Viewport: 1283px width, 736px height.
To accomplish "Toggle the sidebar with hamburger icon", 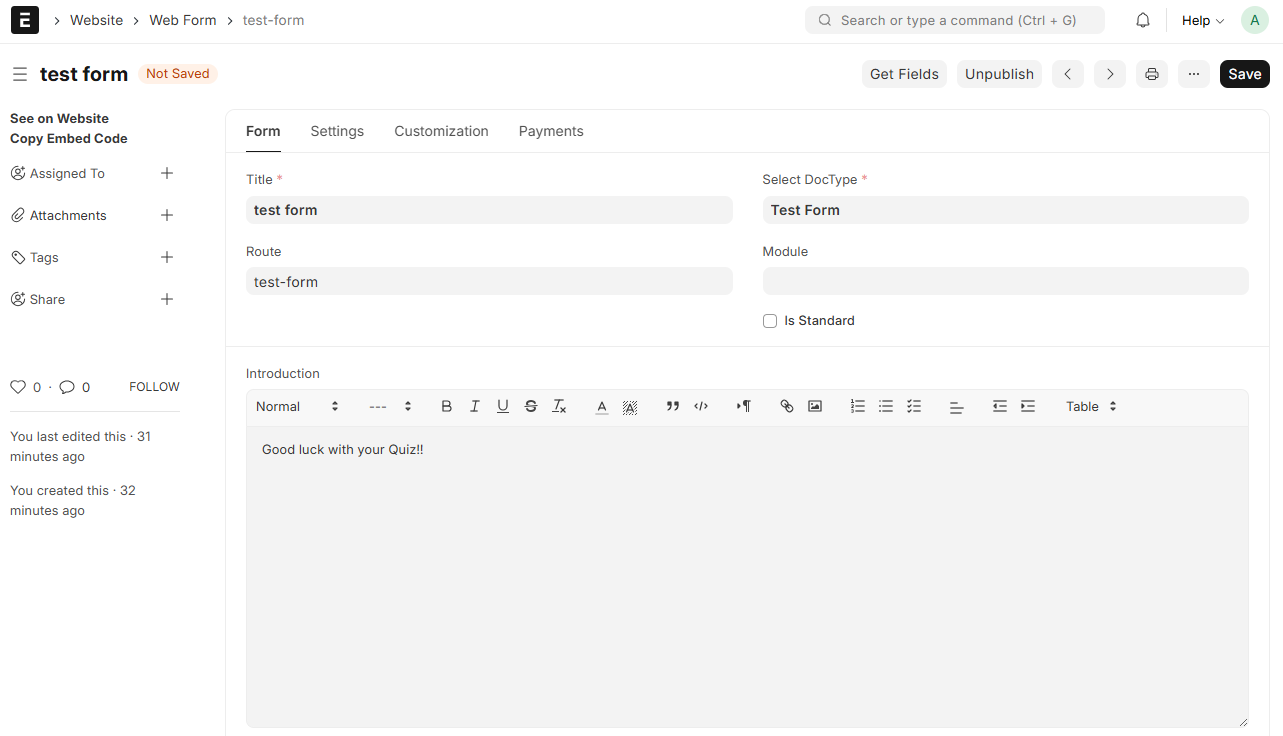I will [20, 74].
